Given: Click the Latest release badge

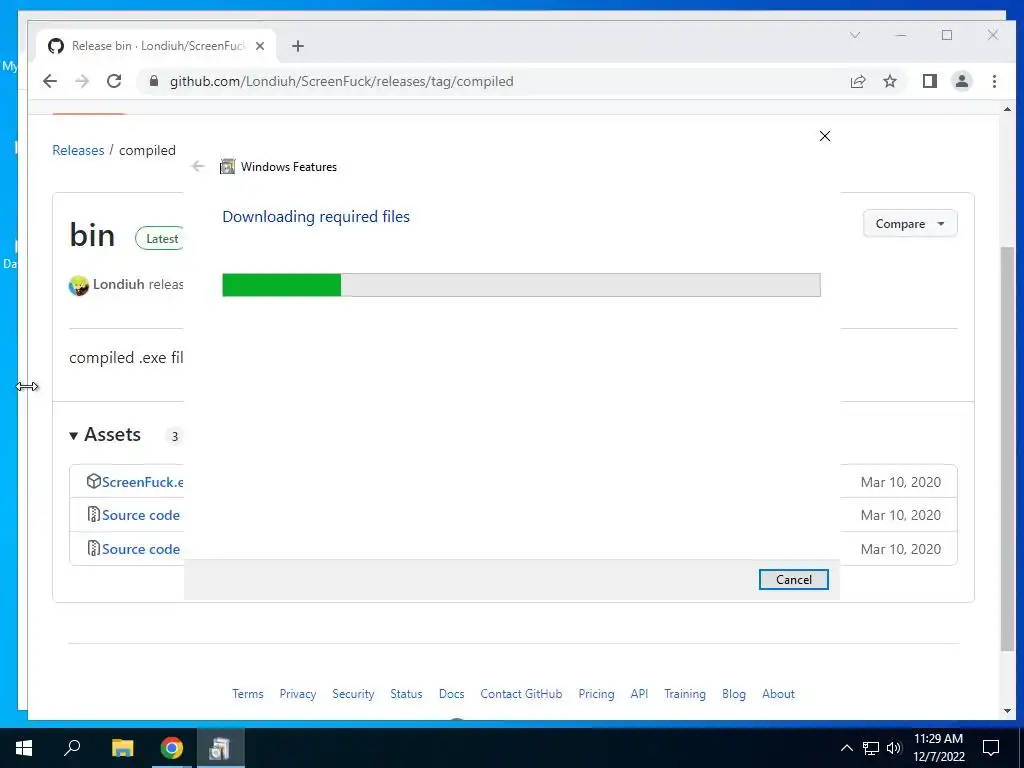Looking at the screenshot, I should pyautogui.click(x=161, y=238).
